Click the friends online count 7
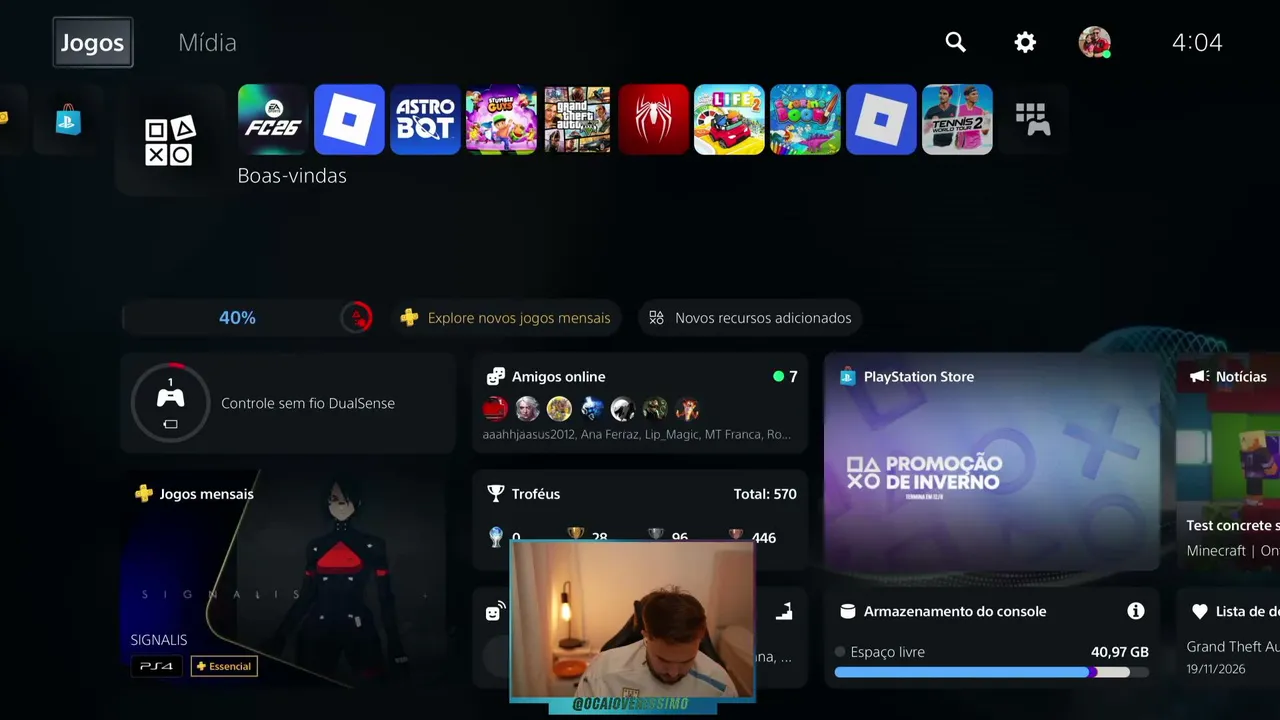 (793, 377)
